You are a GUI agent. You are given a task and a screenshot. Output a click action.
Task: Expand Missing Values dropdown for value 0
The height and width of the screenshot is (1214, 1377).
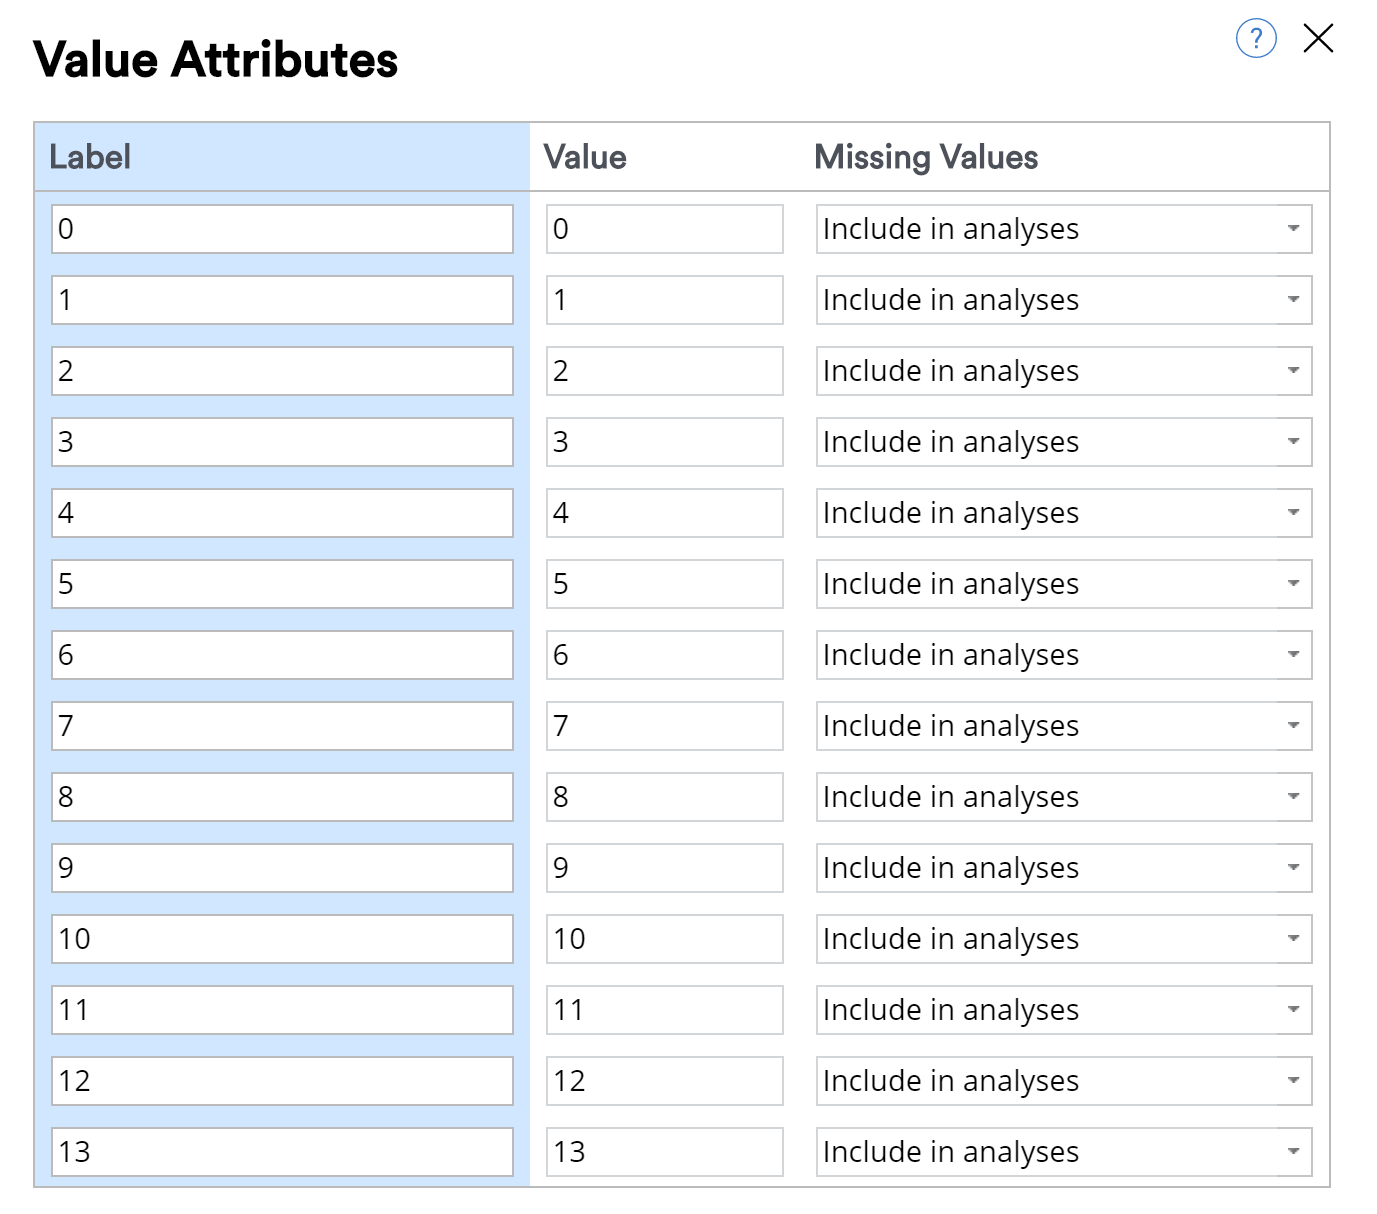click(1063, 229)
